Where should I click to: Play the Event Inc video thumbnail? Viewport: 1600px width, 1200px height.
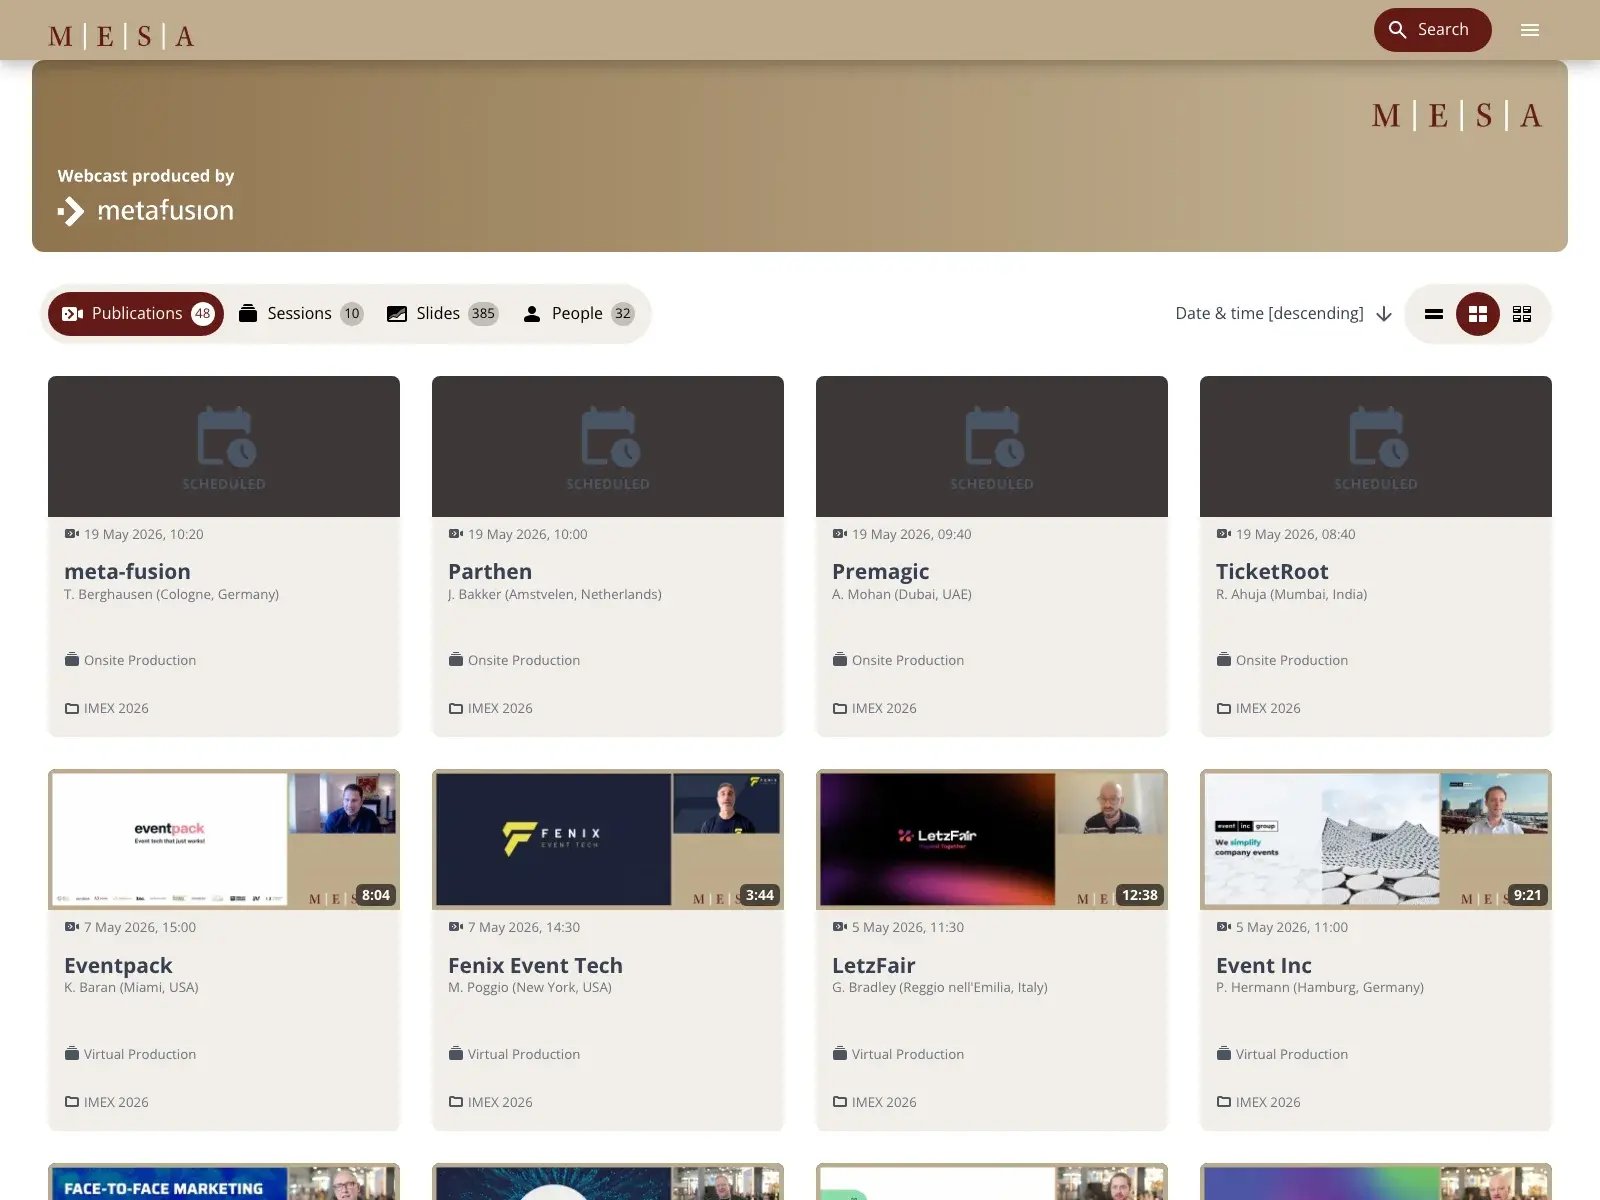pos(1376,840)
